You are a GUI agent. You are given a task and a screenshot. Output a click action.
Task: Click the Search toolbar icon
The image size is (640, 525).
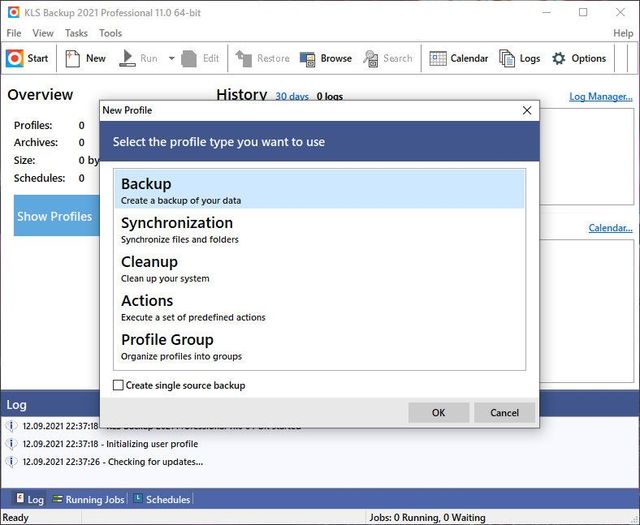coord(371,58)
